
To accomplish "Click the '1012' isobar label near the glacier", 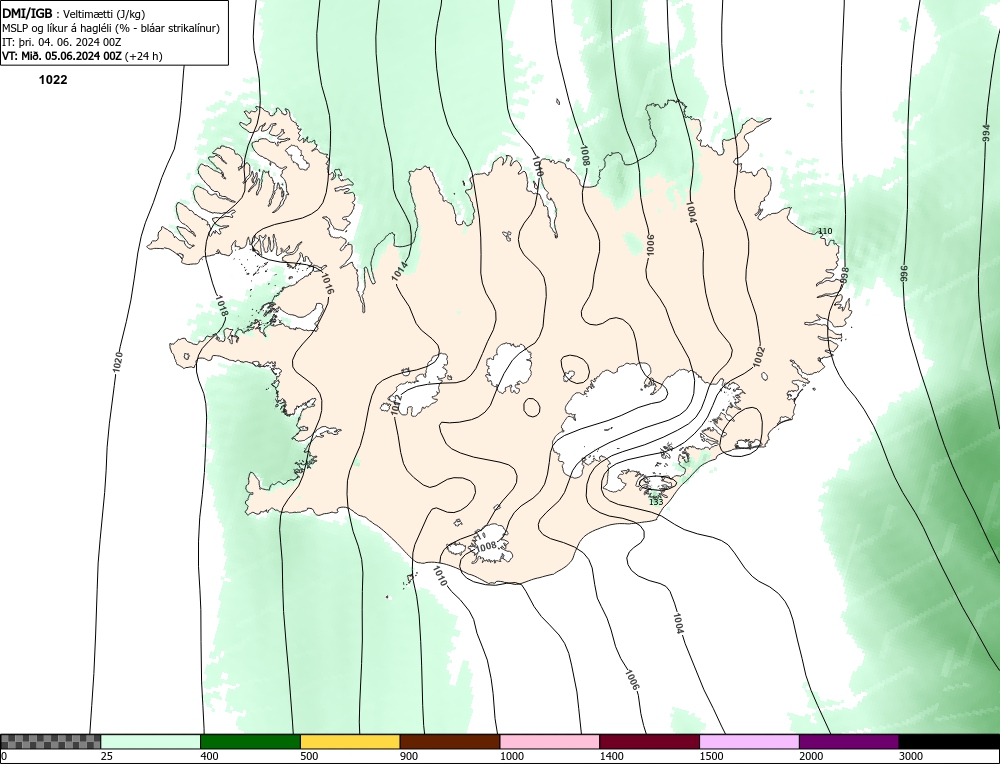I will (395, 405).
